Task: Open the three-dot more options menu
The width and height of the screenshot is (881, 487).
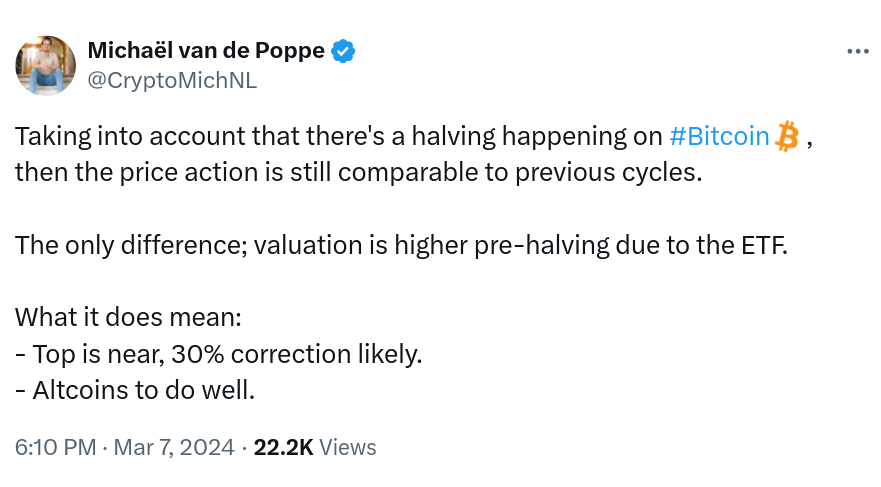Action: pyautogui.click(x=857, y=52)
